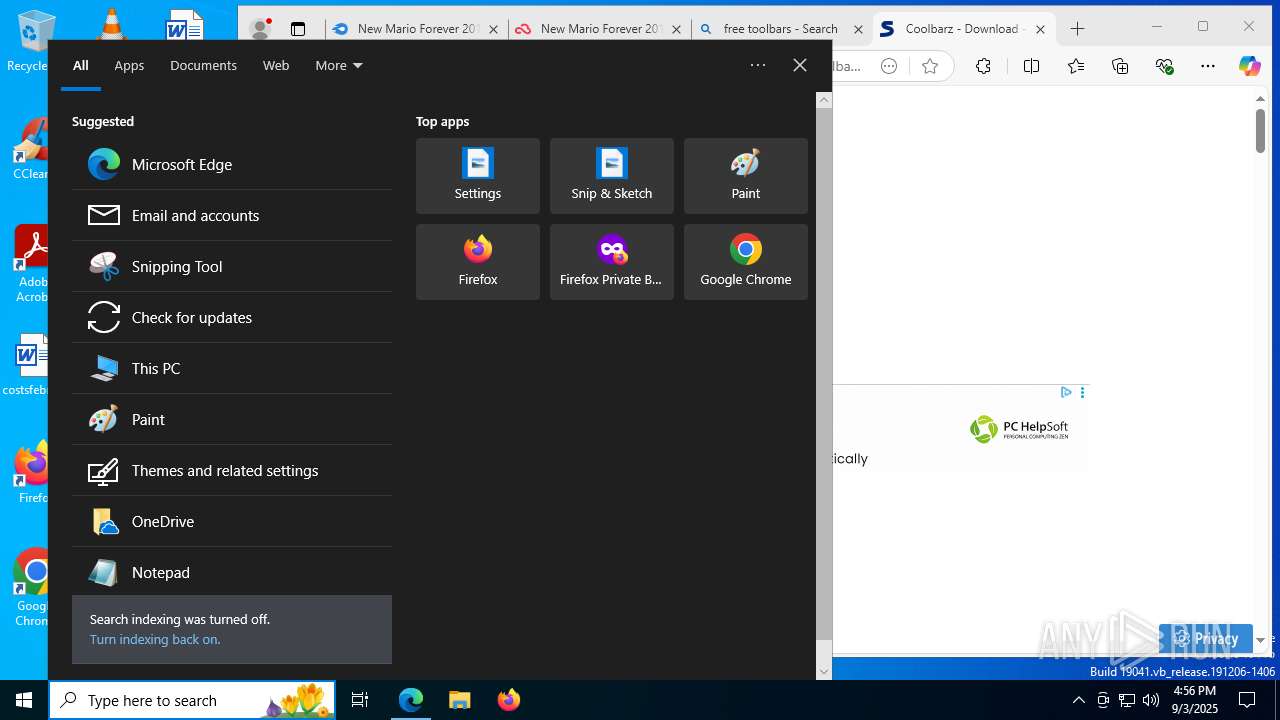1280x720 pixels.
Task: Click the Type here to search box
Action: click(192, 700)
